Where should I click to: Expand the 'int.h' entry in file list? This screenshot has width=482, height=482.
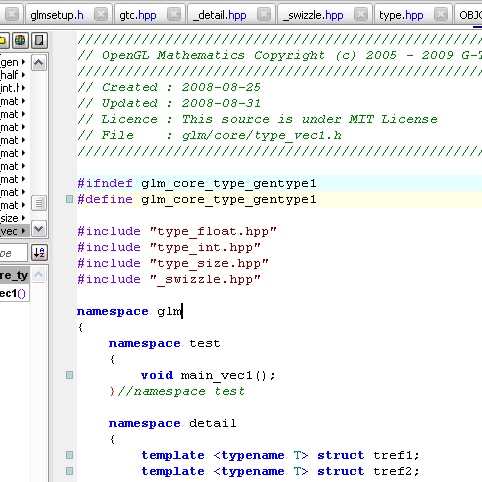(23, 88)
